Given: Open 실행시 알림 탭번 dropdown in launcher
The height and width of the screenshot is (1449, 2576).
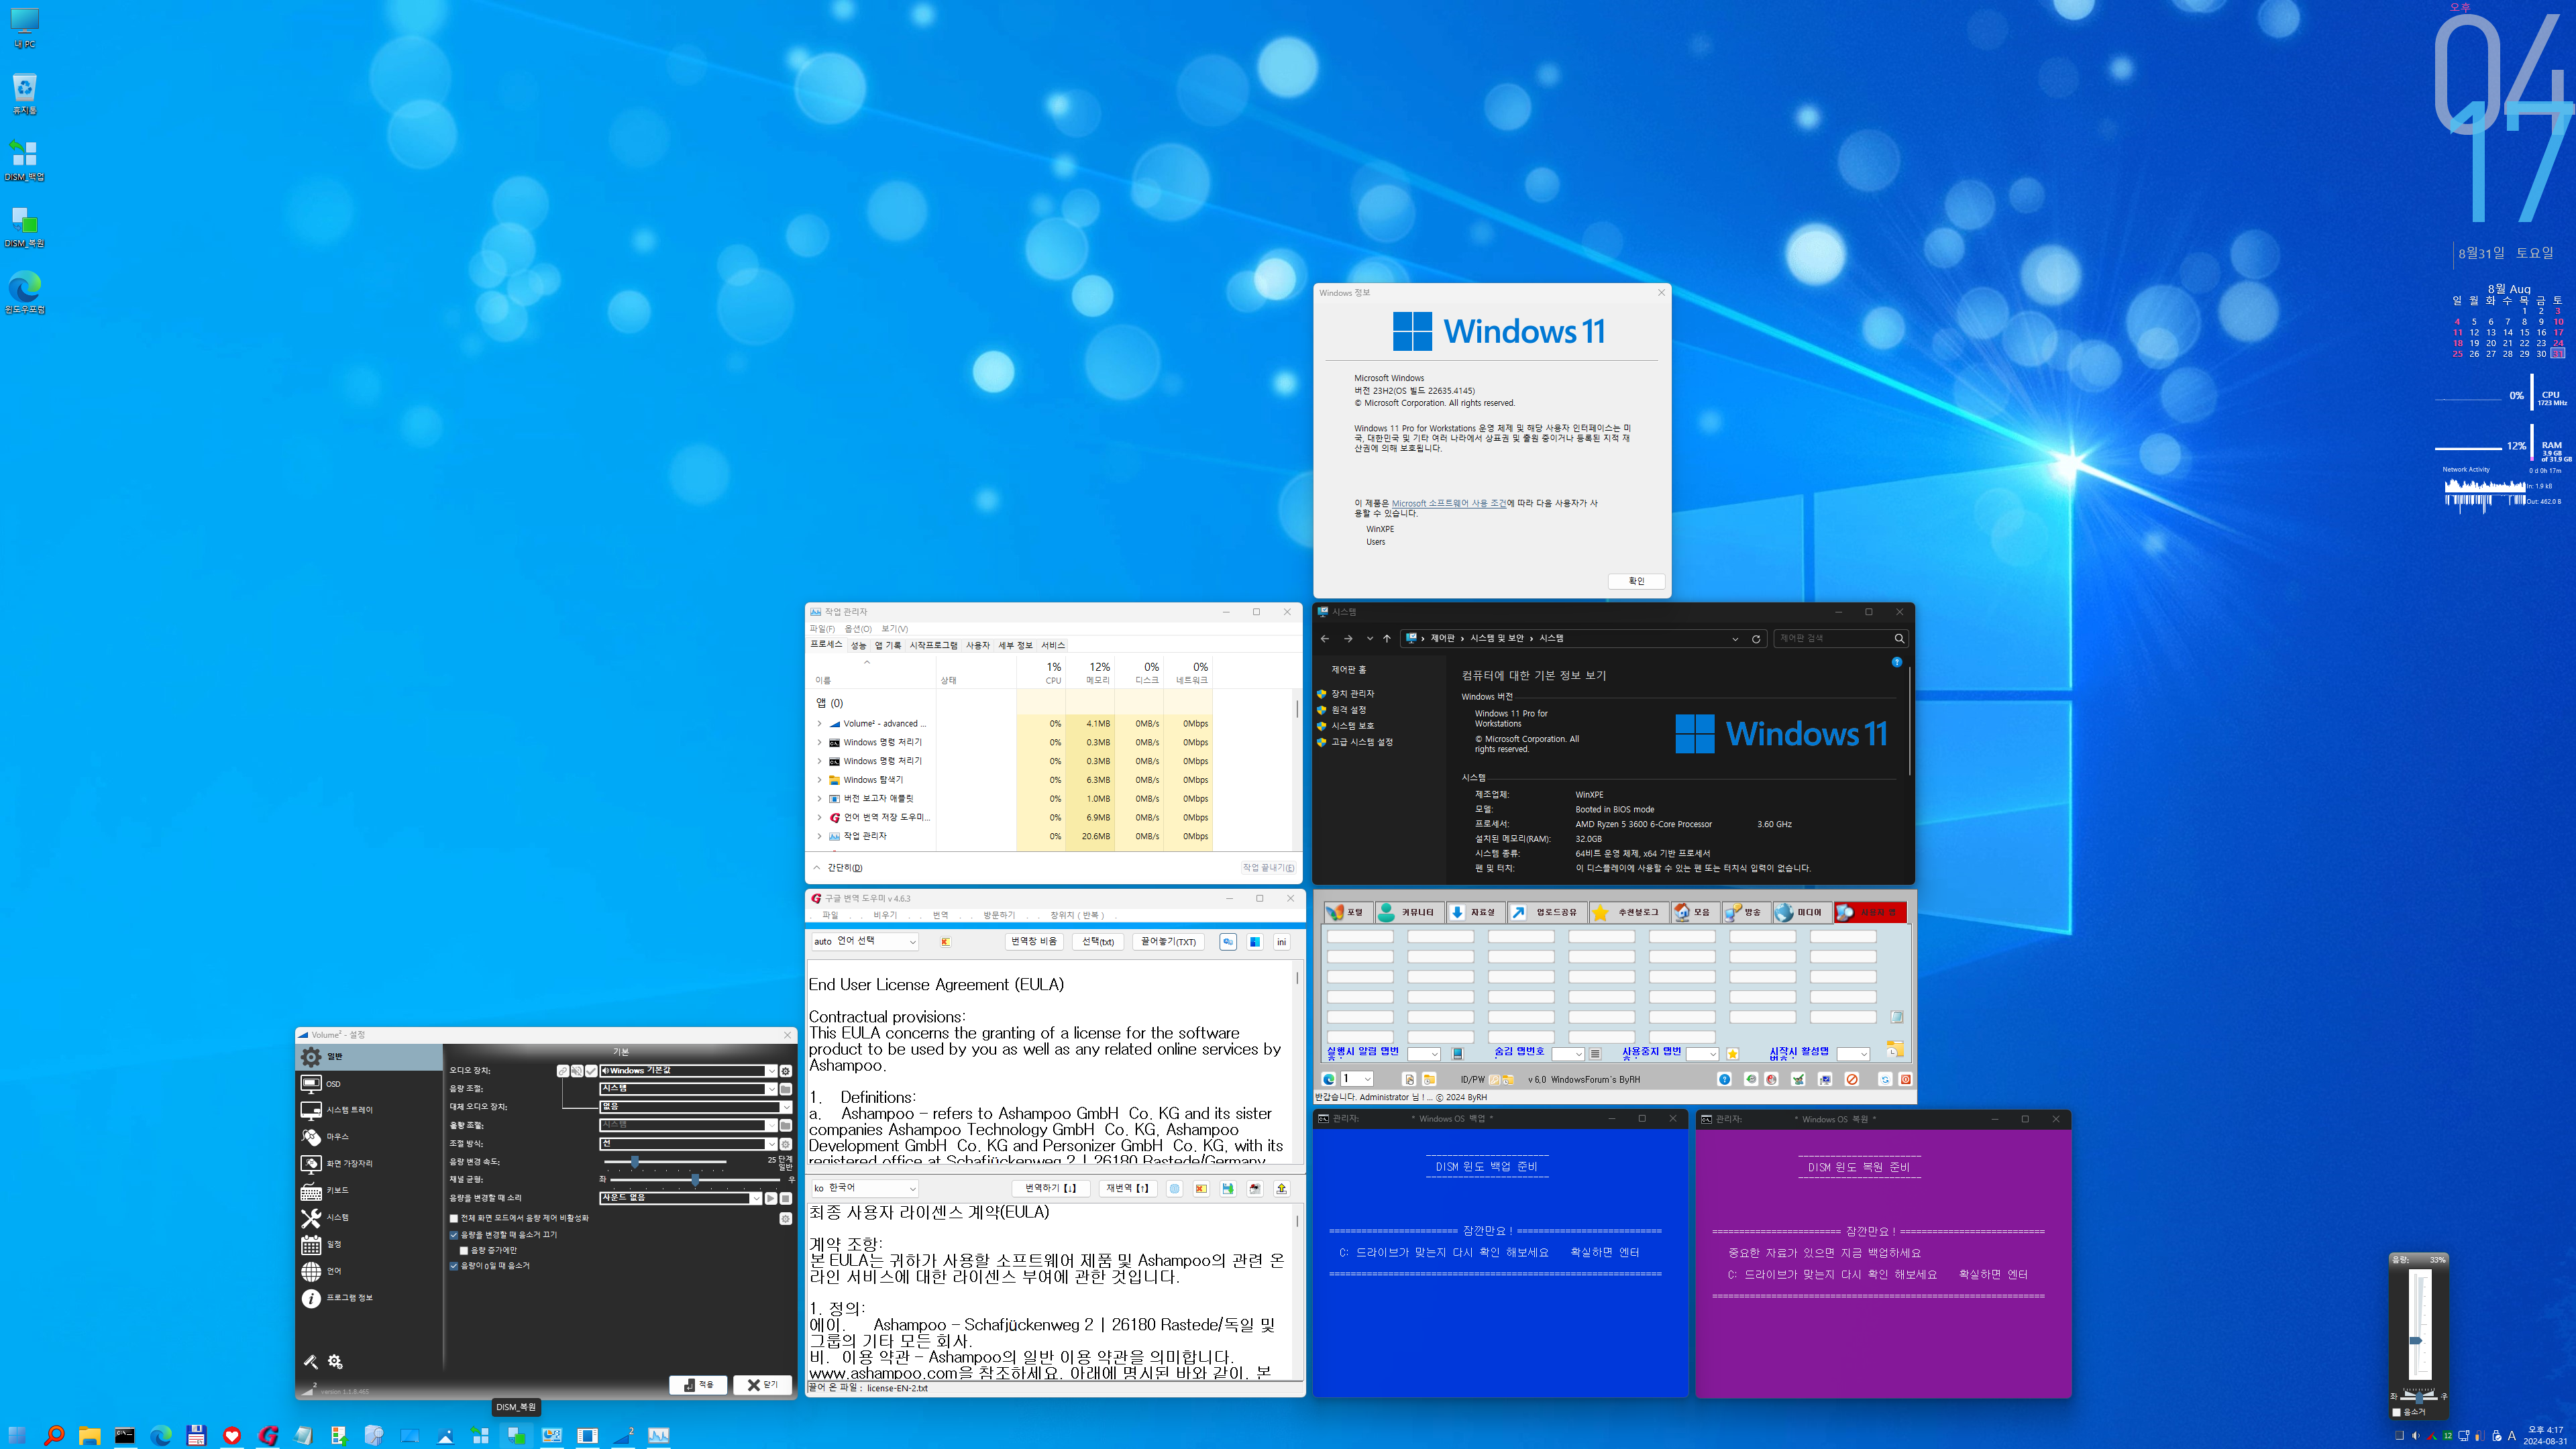Looking at the screenshot, I should (1423, 1054).
